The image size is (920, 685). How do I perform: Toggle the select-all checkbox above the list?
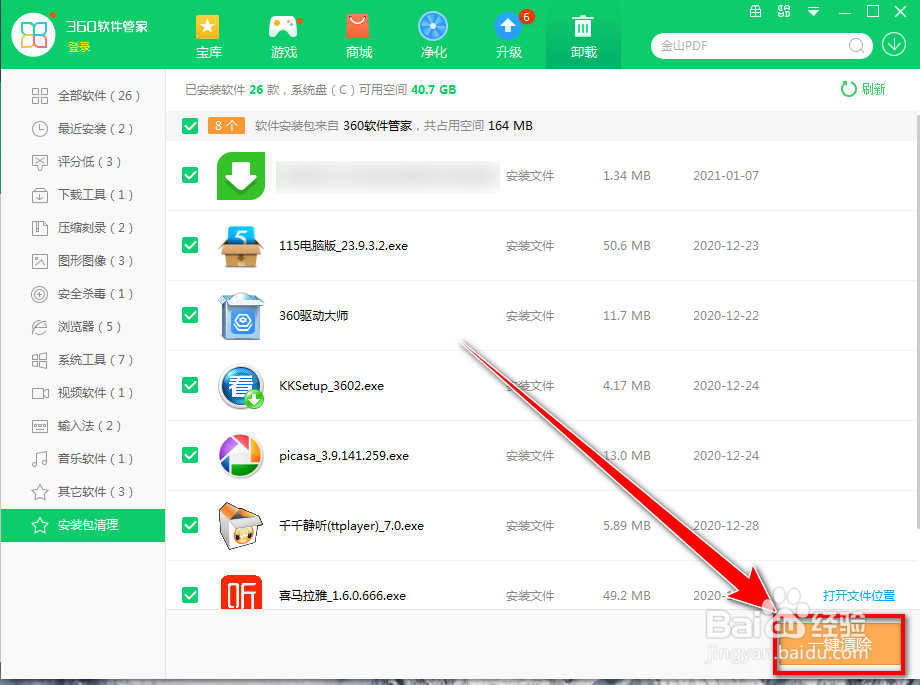pos(189,126)
